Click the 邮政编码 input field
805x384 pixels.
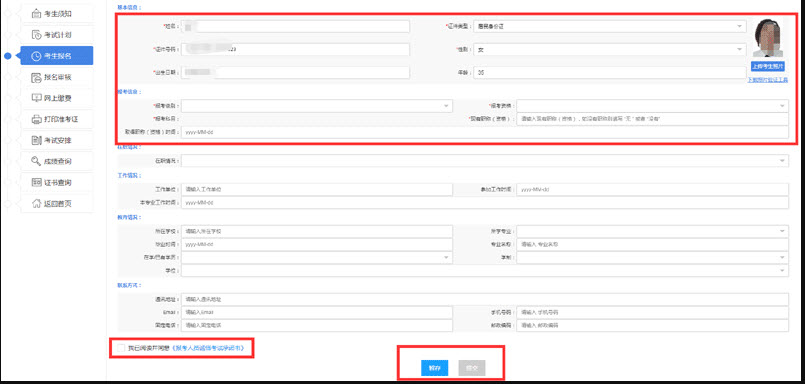point(652,325)
